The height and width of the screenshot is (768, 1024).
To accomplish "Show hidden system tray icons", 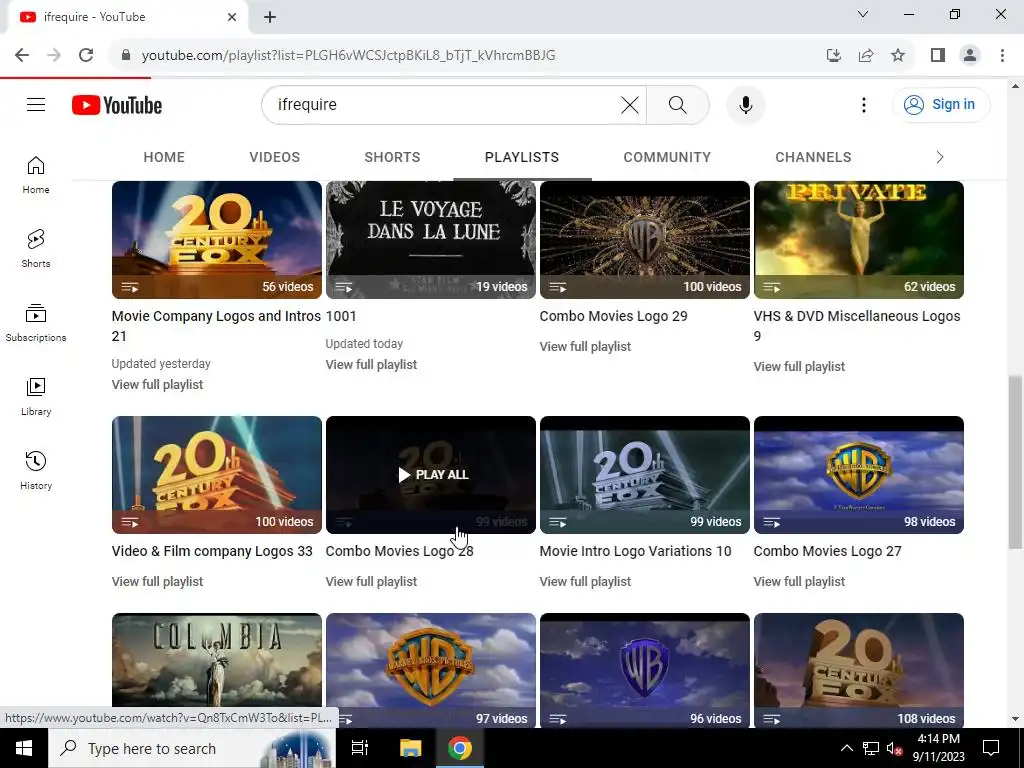I will coord(846,748).
